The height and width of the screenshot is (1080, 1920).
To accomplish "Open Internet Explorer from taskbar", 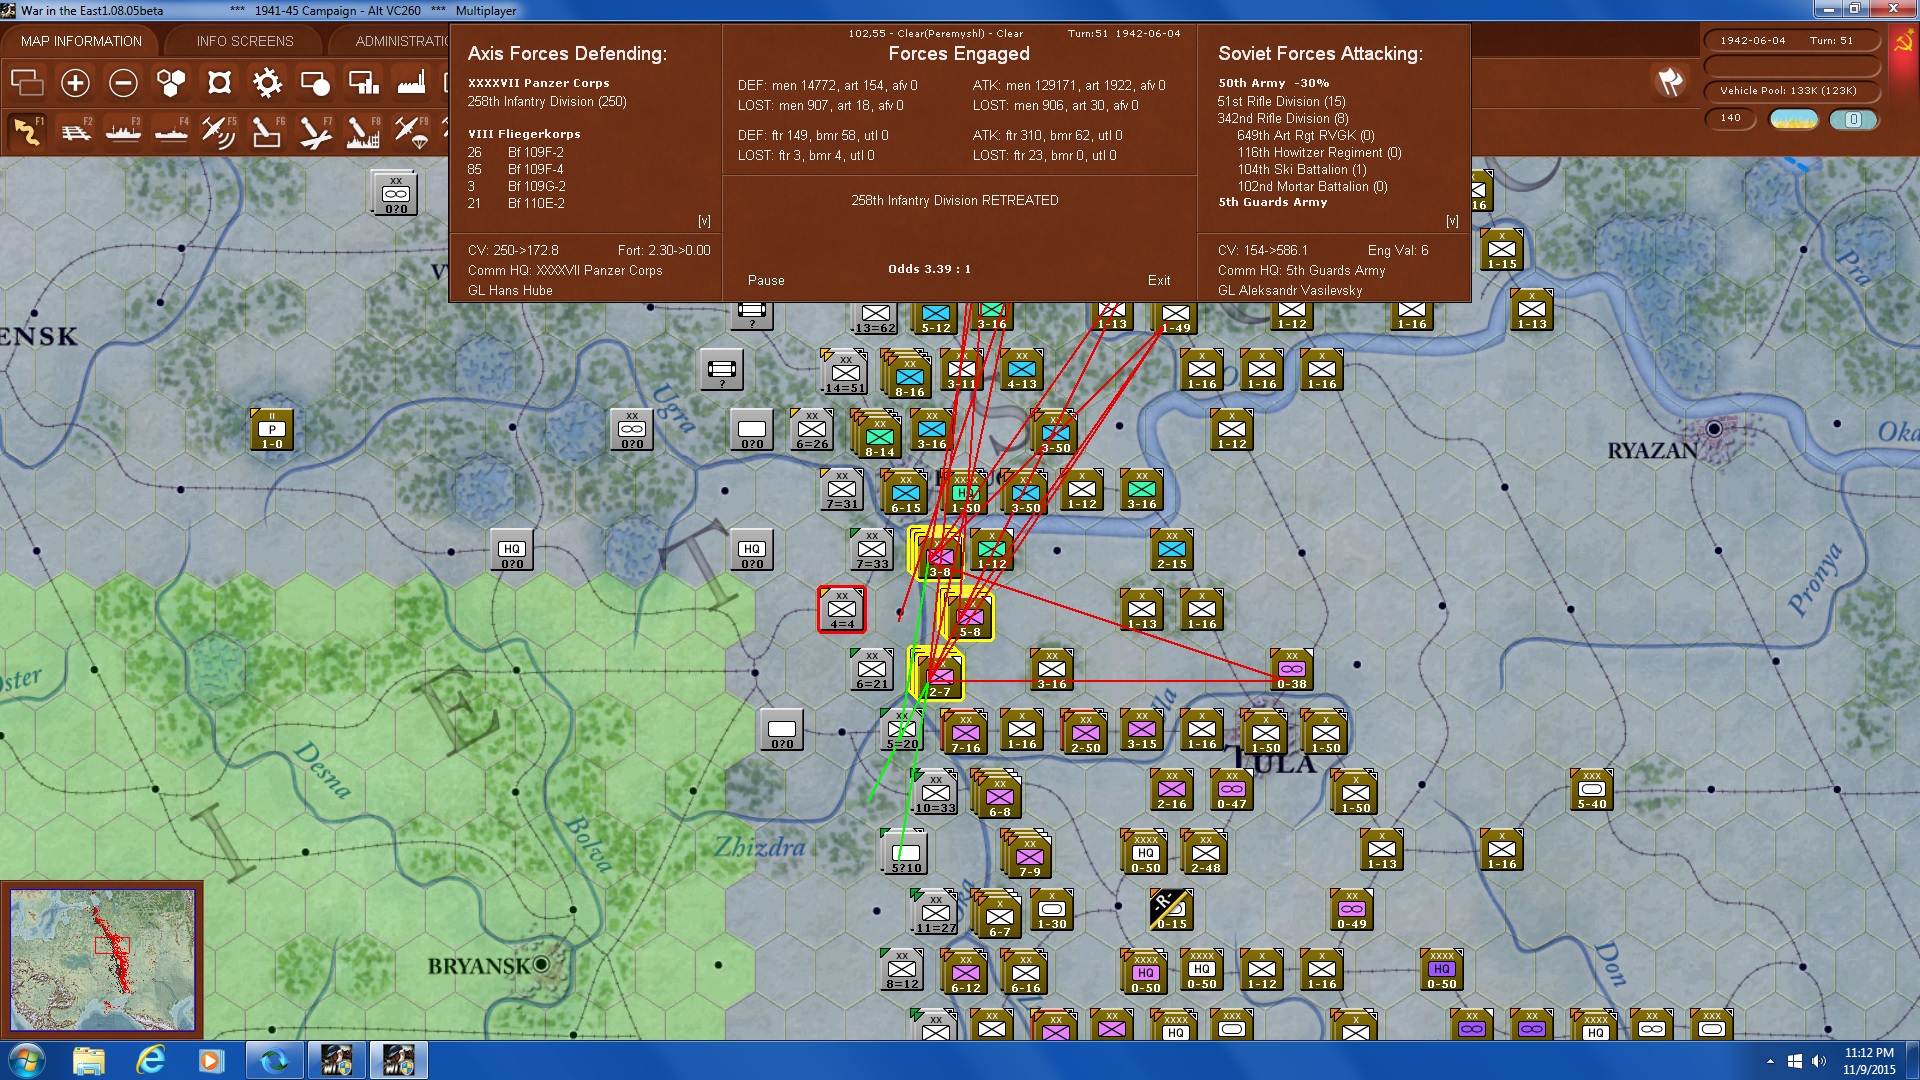I will click(x=150, y=1060).
